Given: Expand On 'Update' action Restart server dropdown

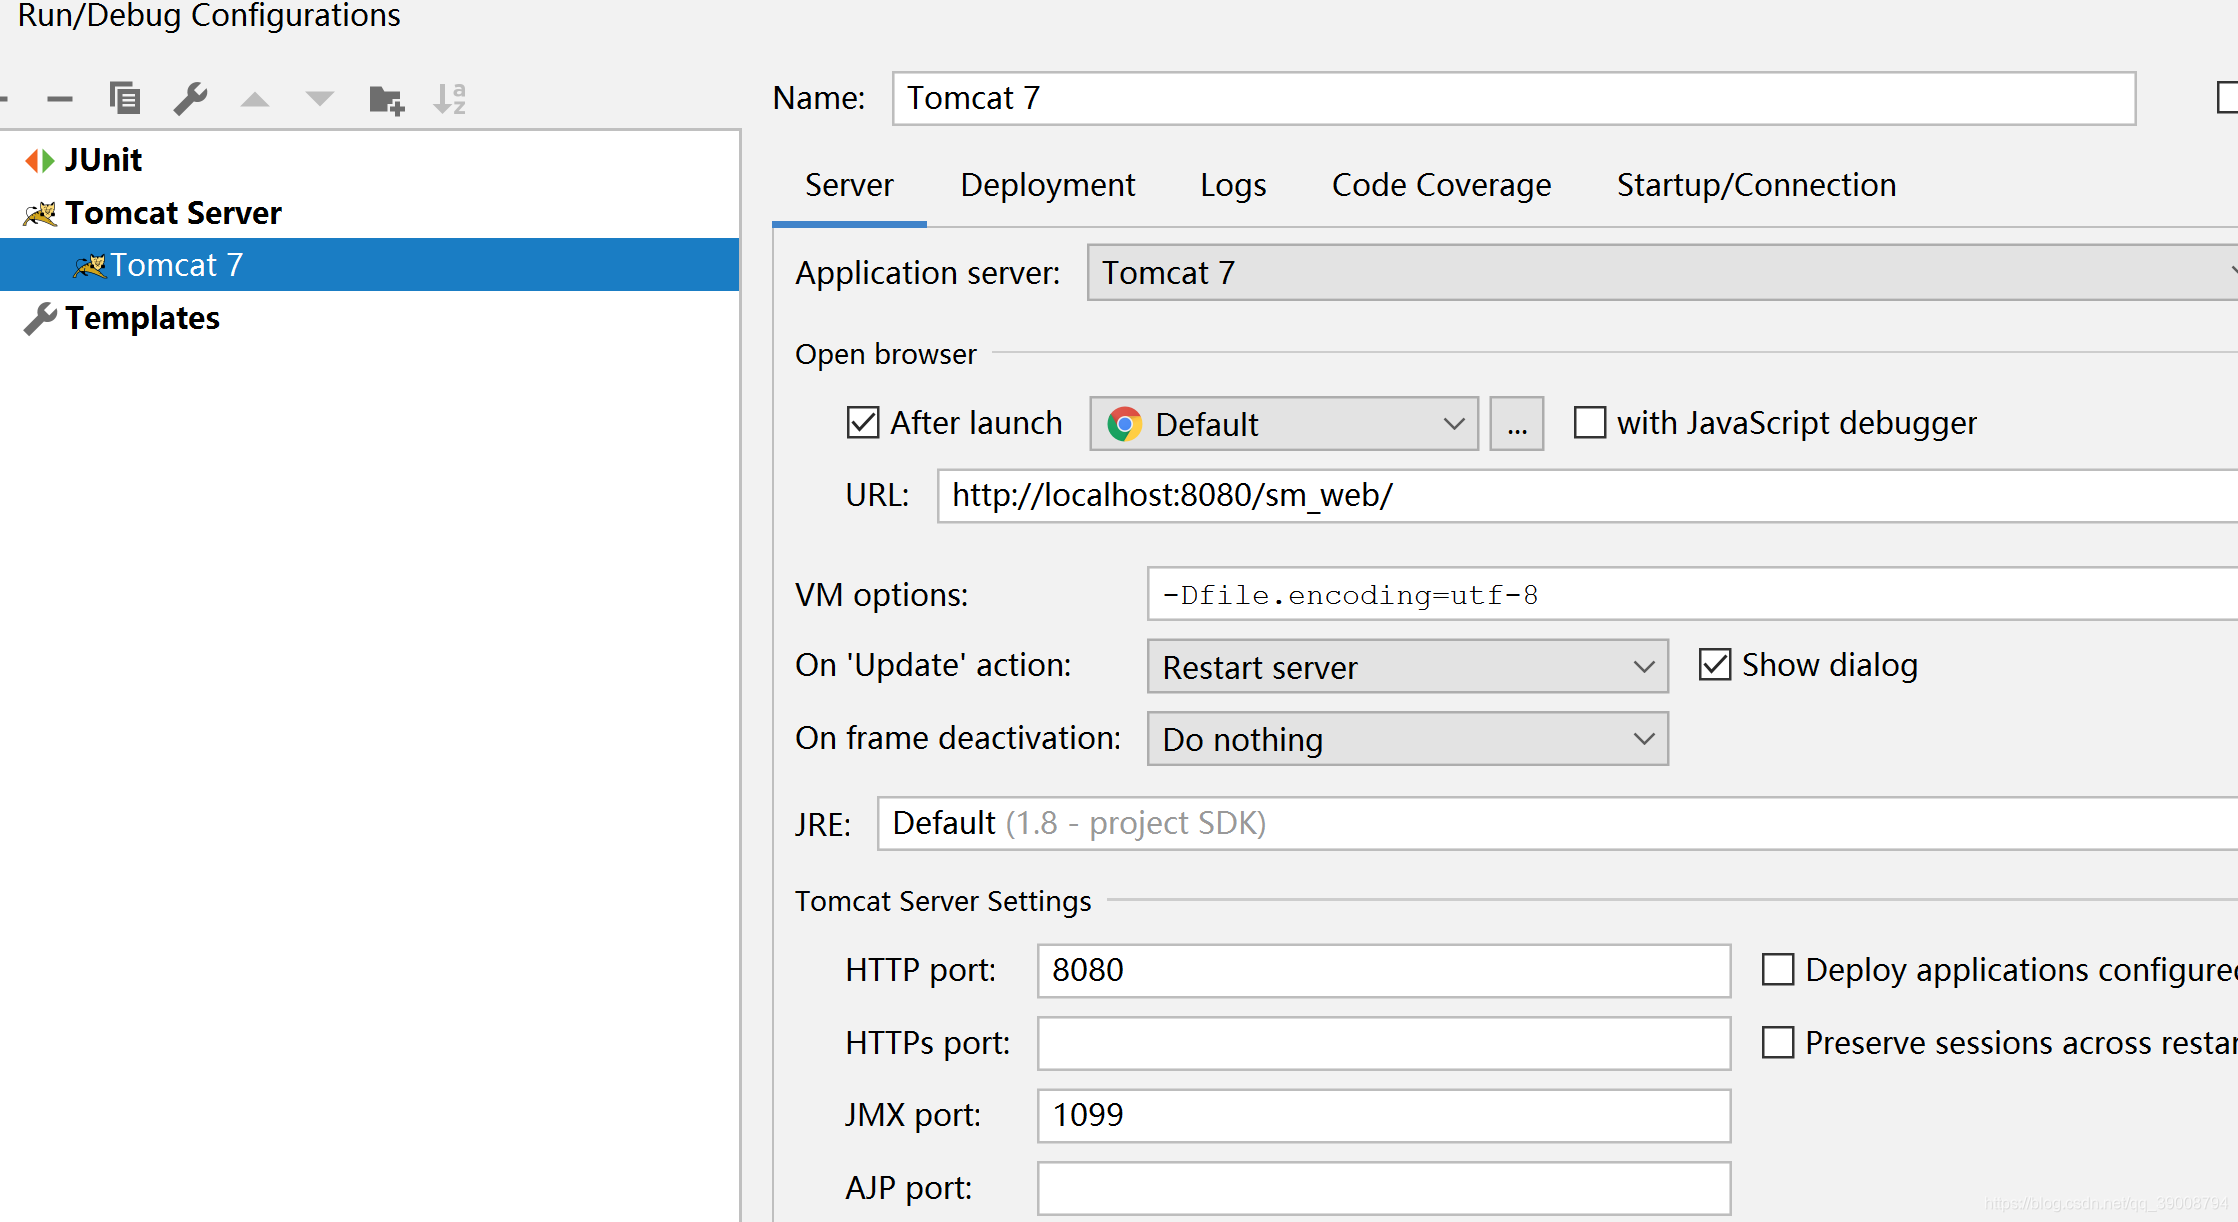Looking at the screenshot, I should [x=1407, y=667].
